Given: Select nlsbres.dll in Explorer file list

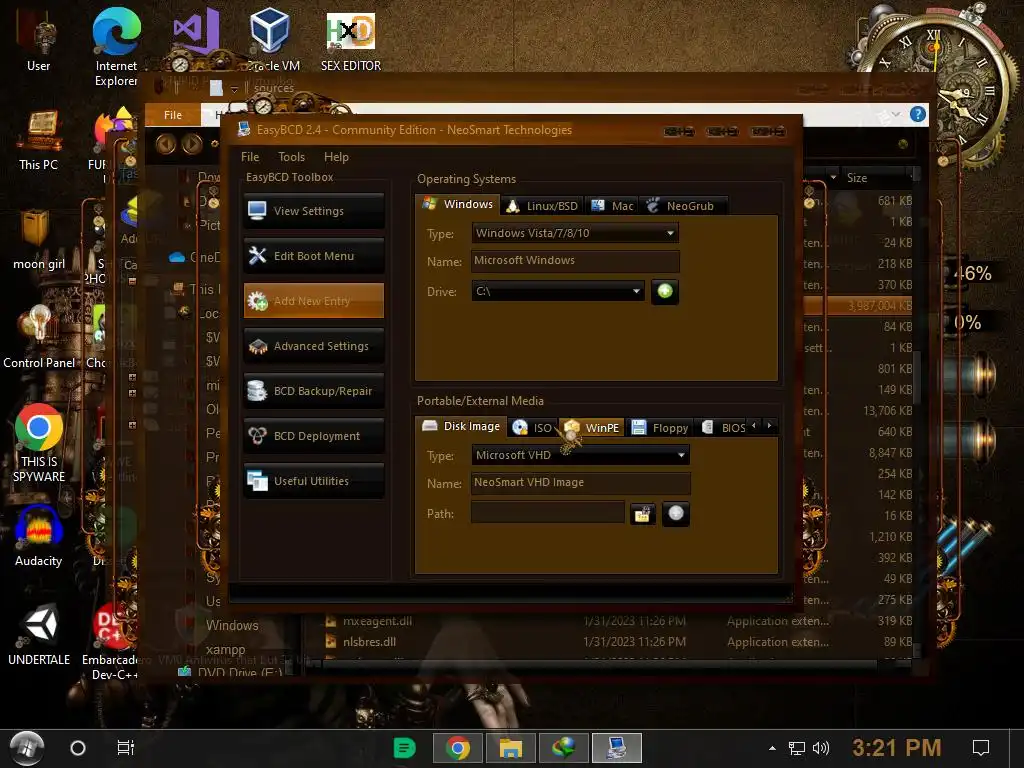Looking at the screenshot, I should point(370,642).
